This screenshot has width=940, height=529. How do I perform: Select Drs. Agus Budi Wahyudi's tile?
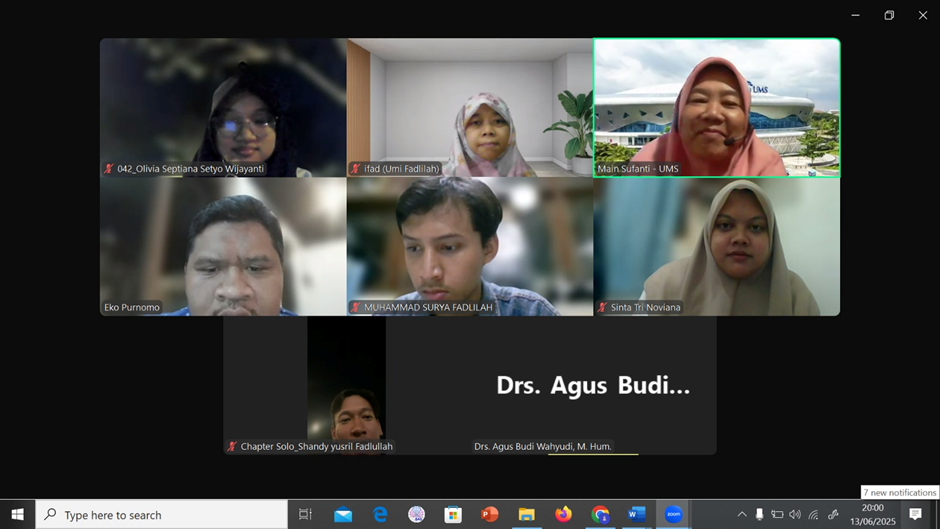(593, 386)
